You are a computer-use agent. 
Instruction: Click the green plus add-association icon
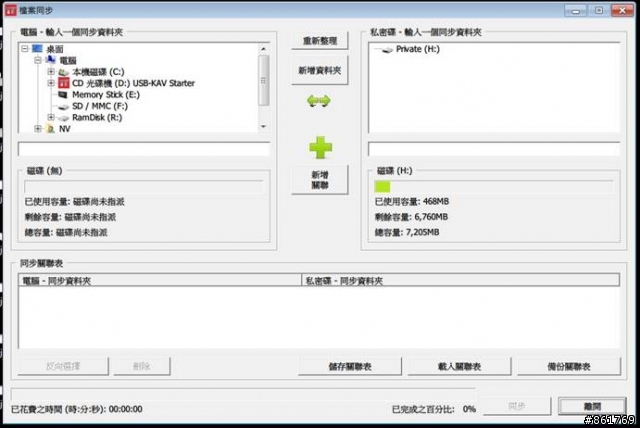[320, 147]
